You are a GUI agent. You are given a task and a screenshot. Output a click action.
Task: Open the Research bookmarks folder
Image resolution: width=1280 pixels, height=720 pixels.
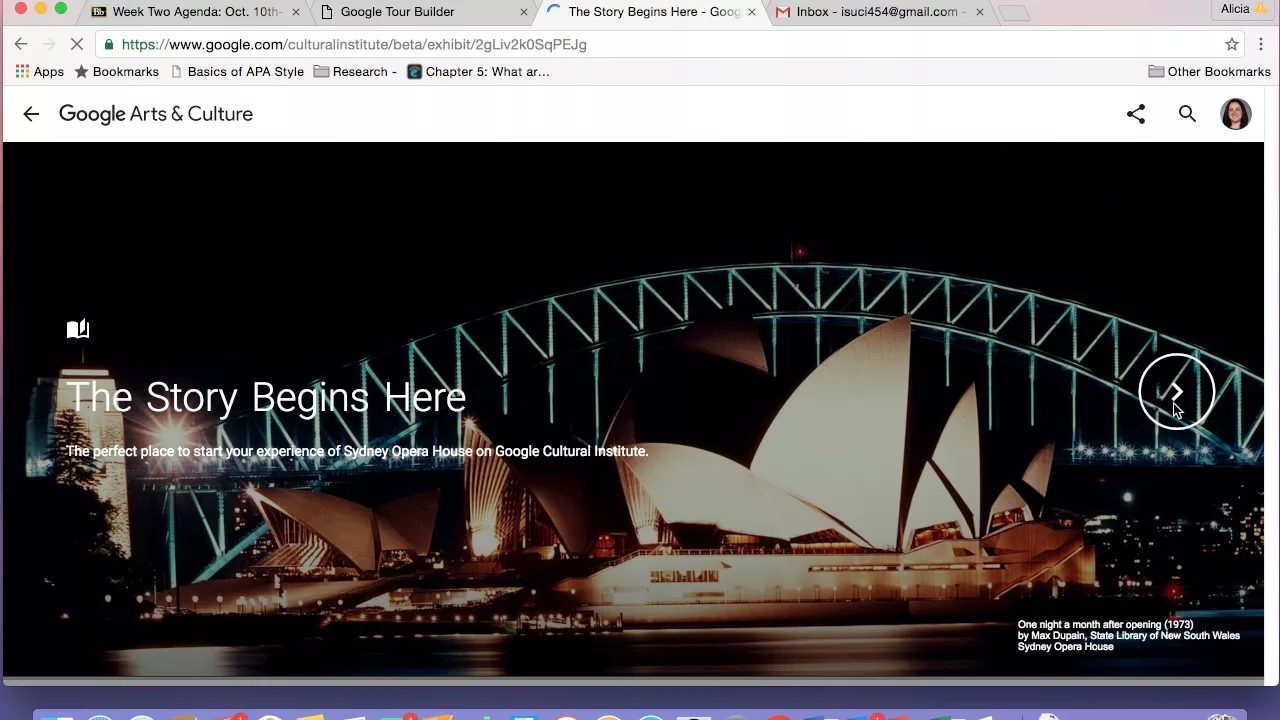tap(355, 72)
